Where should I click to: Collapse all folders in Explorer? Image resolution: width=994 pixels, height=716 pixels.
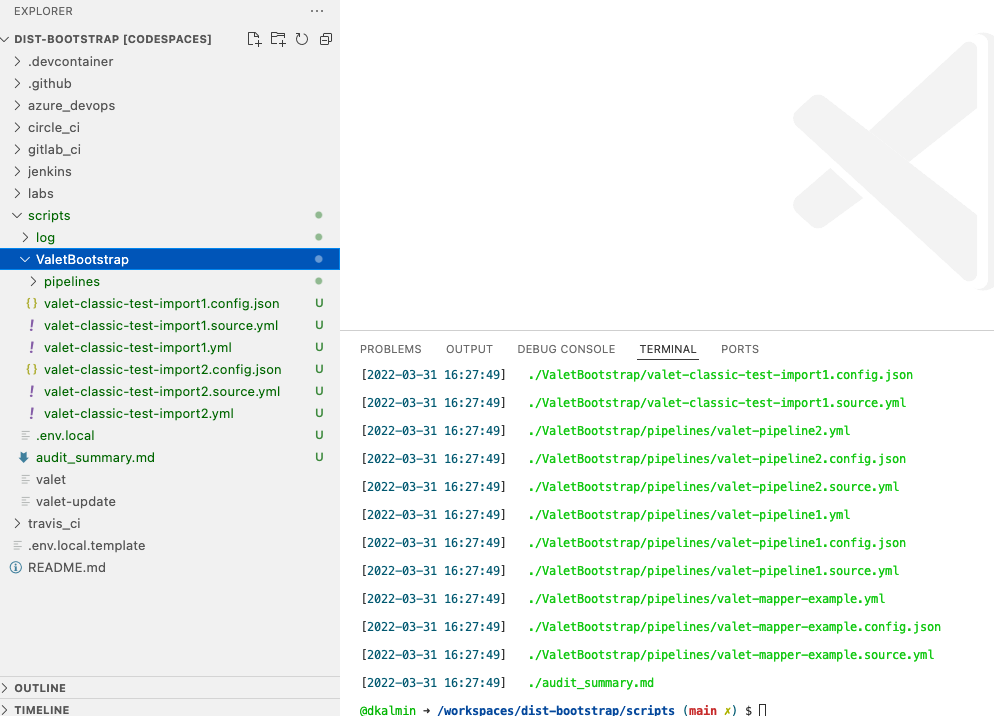click(x=326, y=39)
